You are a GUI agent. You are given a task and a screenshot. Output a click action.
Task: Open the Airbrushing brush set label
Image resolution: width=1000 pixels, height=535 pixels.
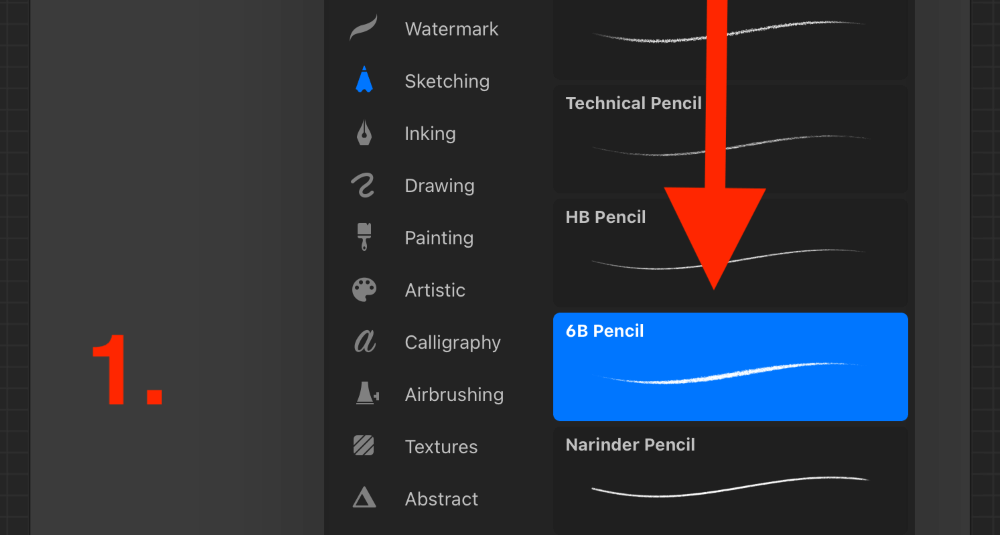(454, 395)
